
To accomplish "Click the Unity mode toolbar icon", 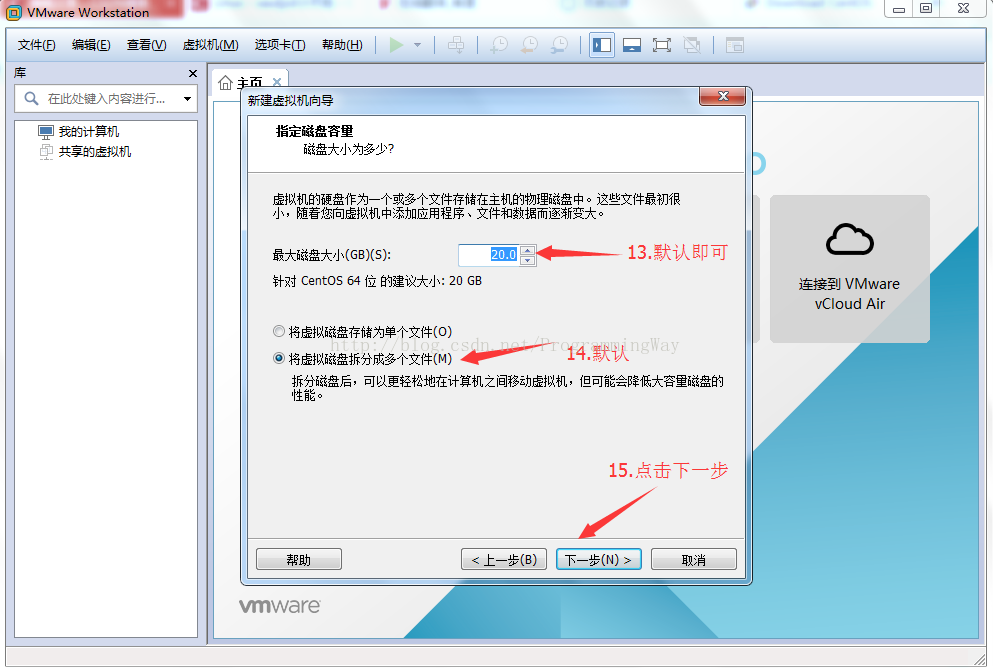I will pos(692,45).
